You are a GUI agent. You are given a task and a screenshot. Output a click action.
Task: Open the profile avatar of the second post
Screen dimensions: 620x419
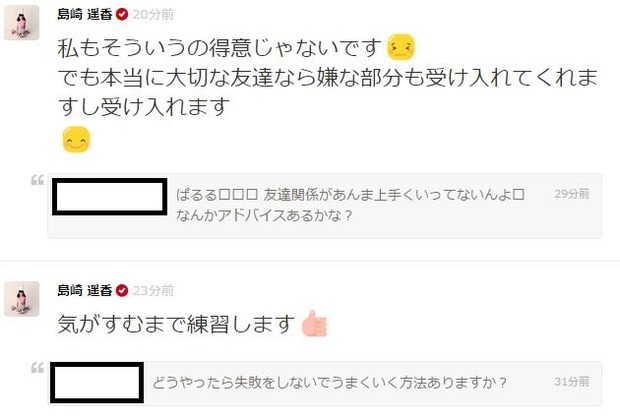coord(22,299)
